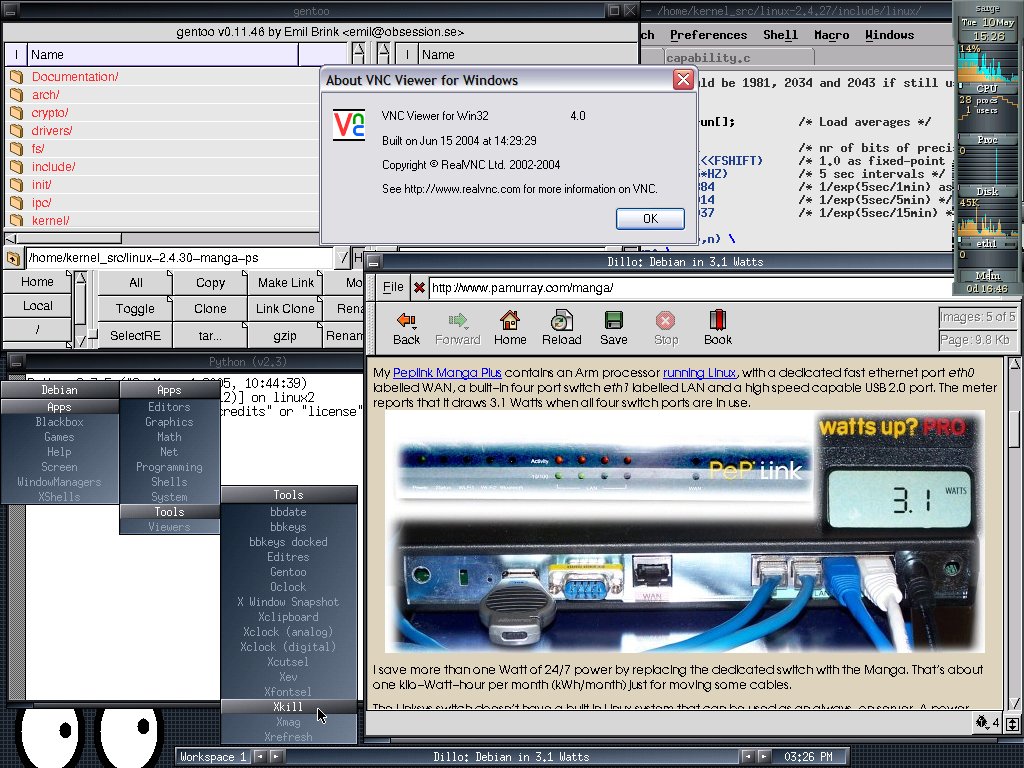The width and height of the screenshot is (1024, 768).
Task: Select Xkill from the Tools menu
Action: click(288, 707)
